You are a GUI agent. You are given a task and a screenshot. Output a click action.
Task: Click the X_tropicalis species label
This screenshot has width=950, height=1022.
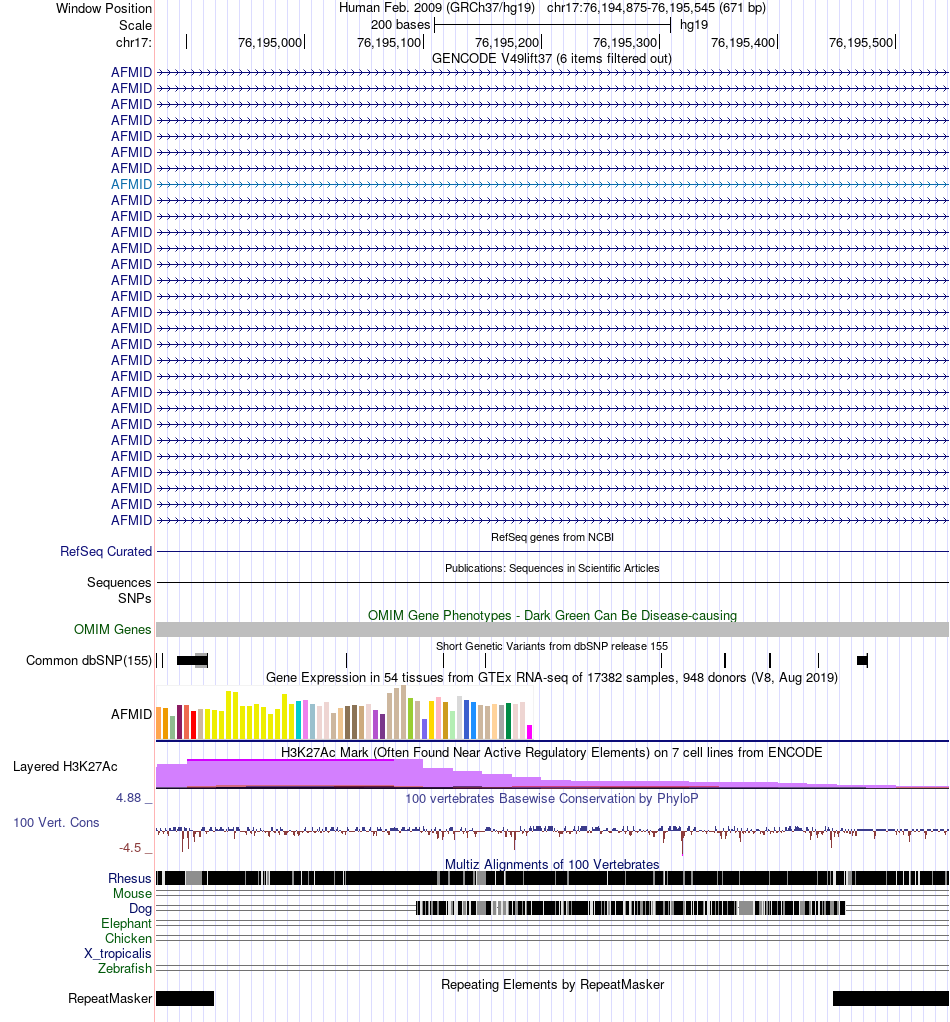click(117, 954)
